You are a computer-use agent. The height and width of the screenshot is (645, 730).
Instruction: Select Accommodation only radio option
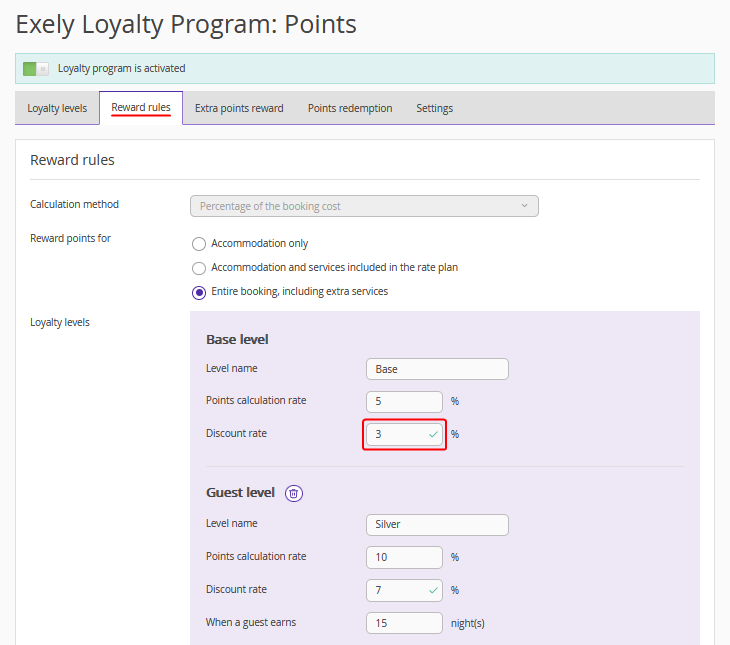tap(199, 244)
